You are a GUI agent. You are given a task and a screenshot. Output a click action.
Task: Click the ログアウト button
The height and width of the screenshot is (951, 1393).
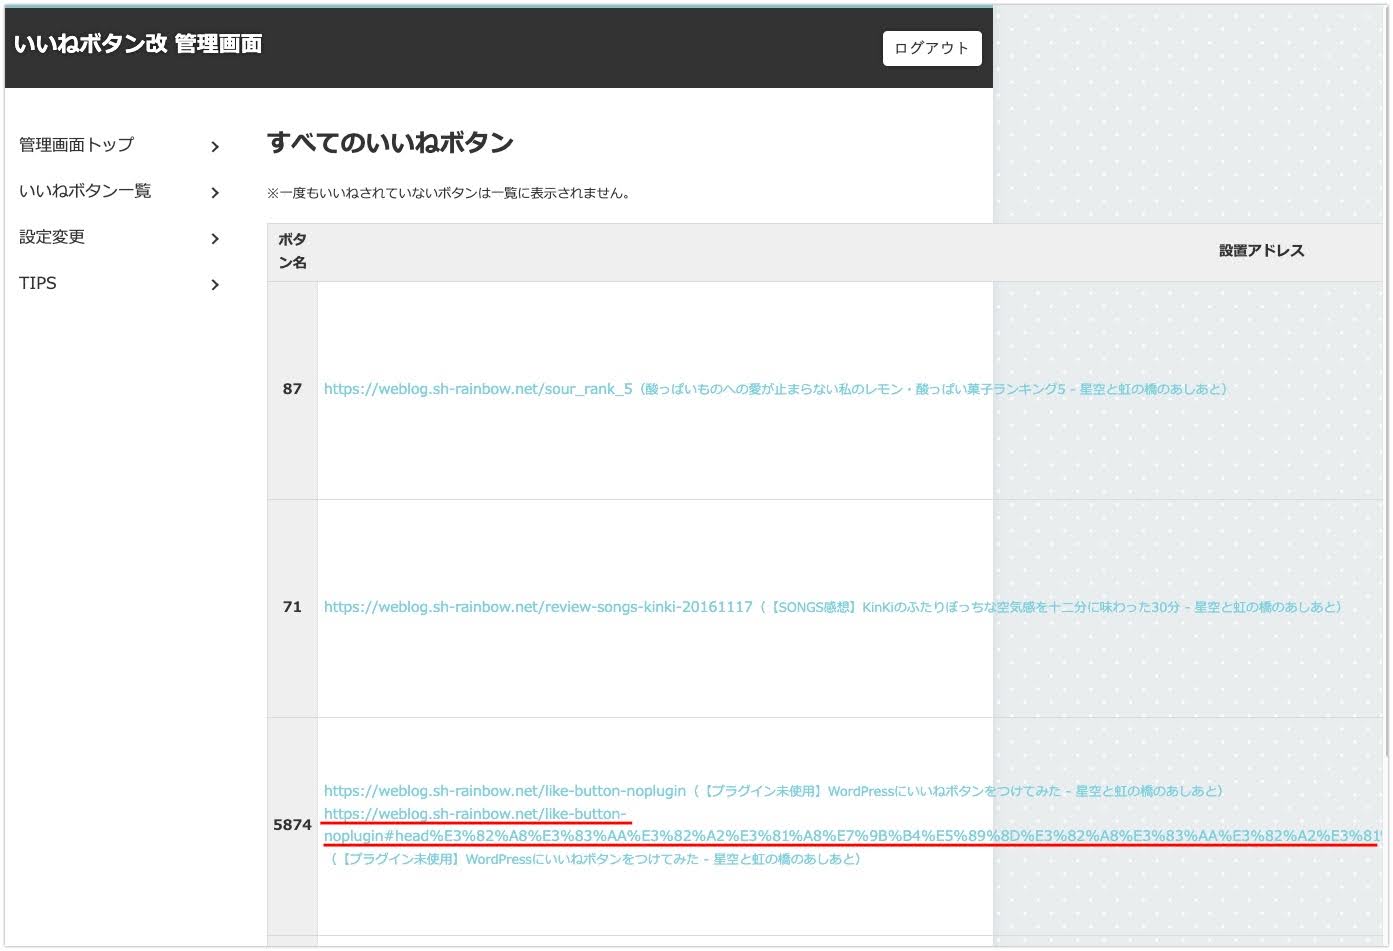(x=931, y=48)
